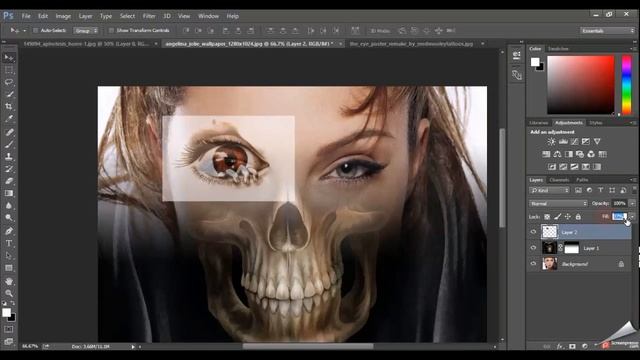Toggle lock position
The image size is (640, 360).
pos(567,217)
